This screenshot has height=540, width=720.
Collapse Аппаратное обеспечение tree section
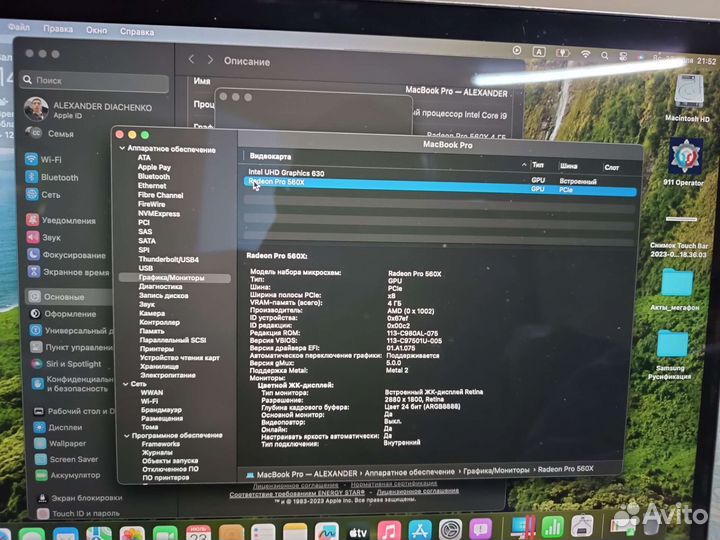point(122,148)
